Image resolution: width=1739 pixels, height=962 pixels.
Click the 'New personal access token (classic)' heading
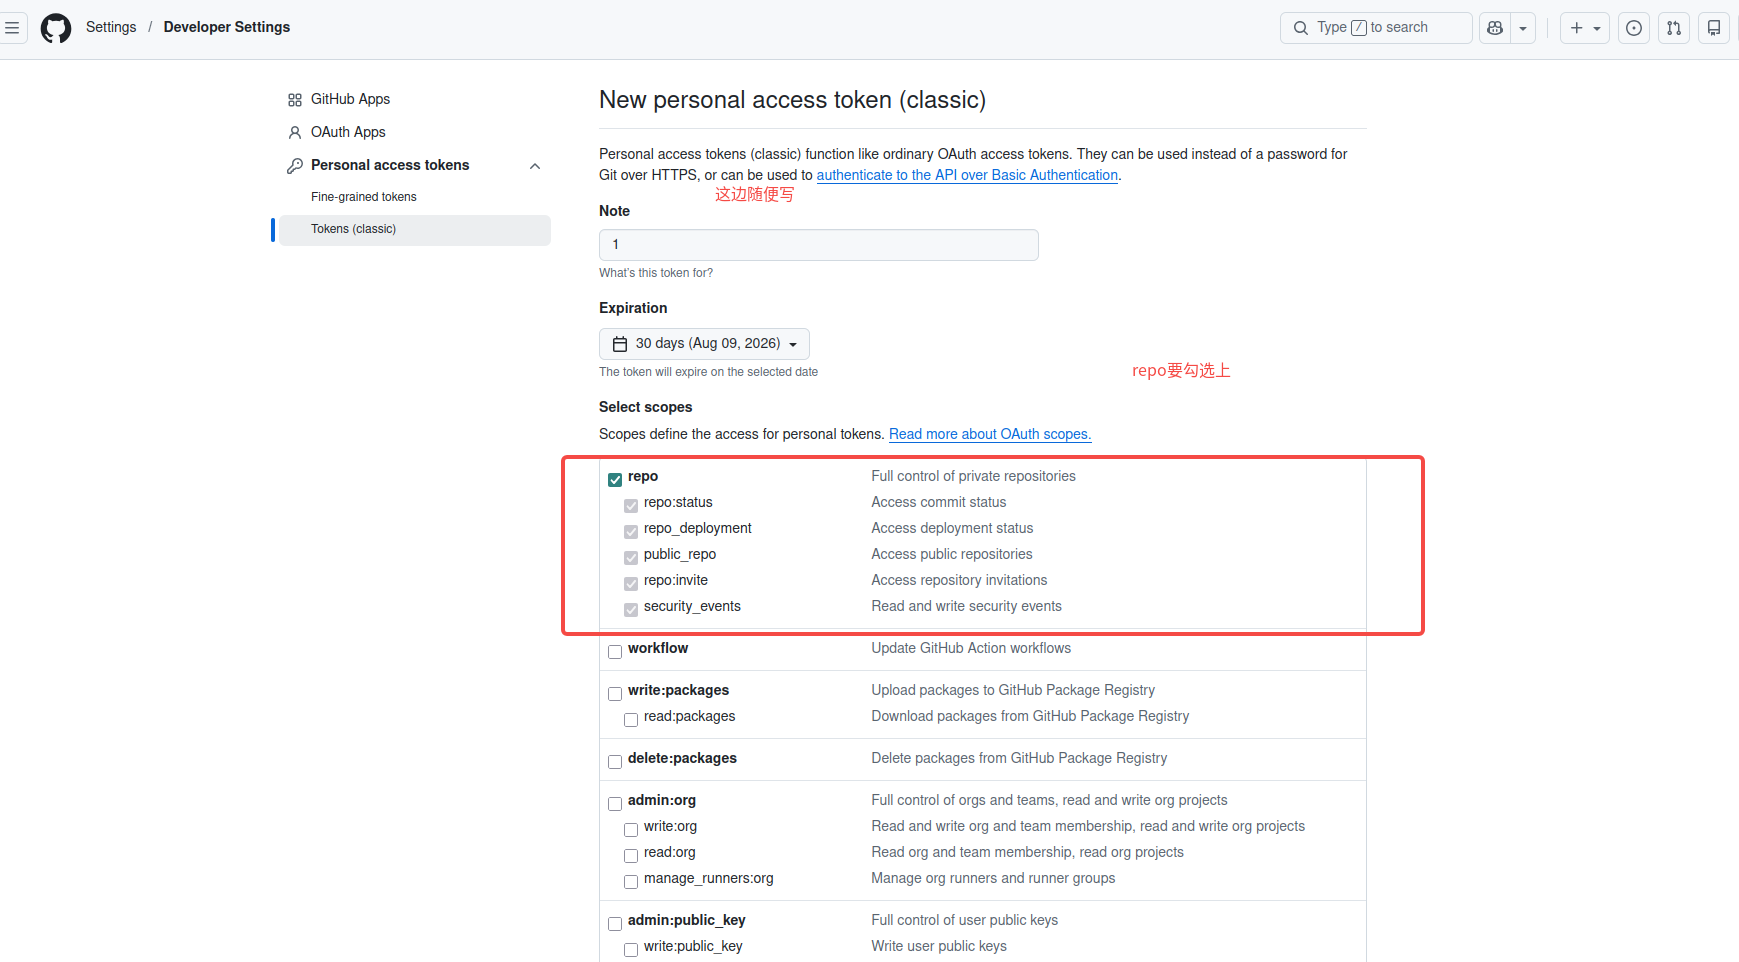792,100
